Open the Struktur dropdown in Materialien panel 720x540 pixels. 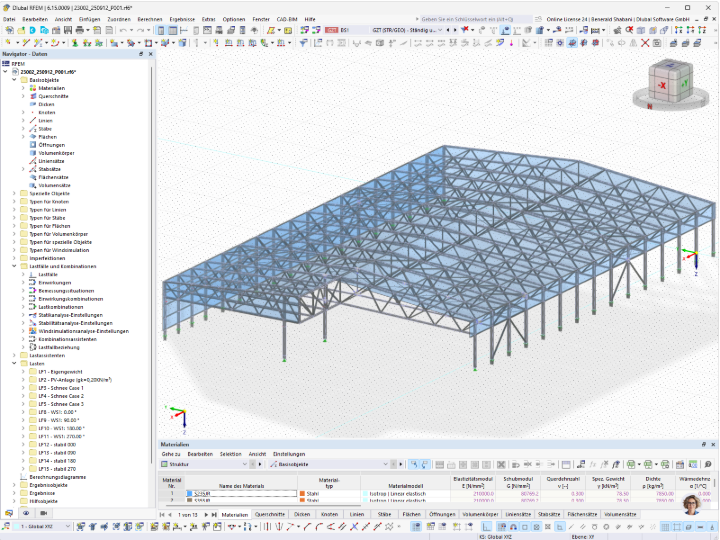244,464
